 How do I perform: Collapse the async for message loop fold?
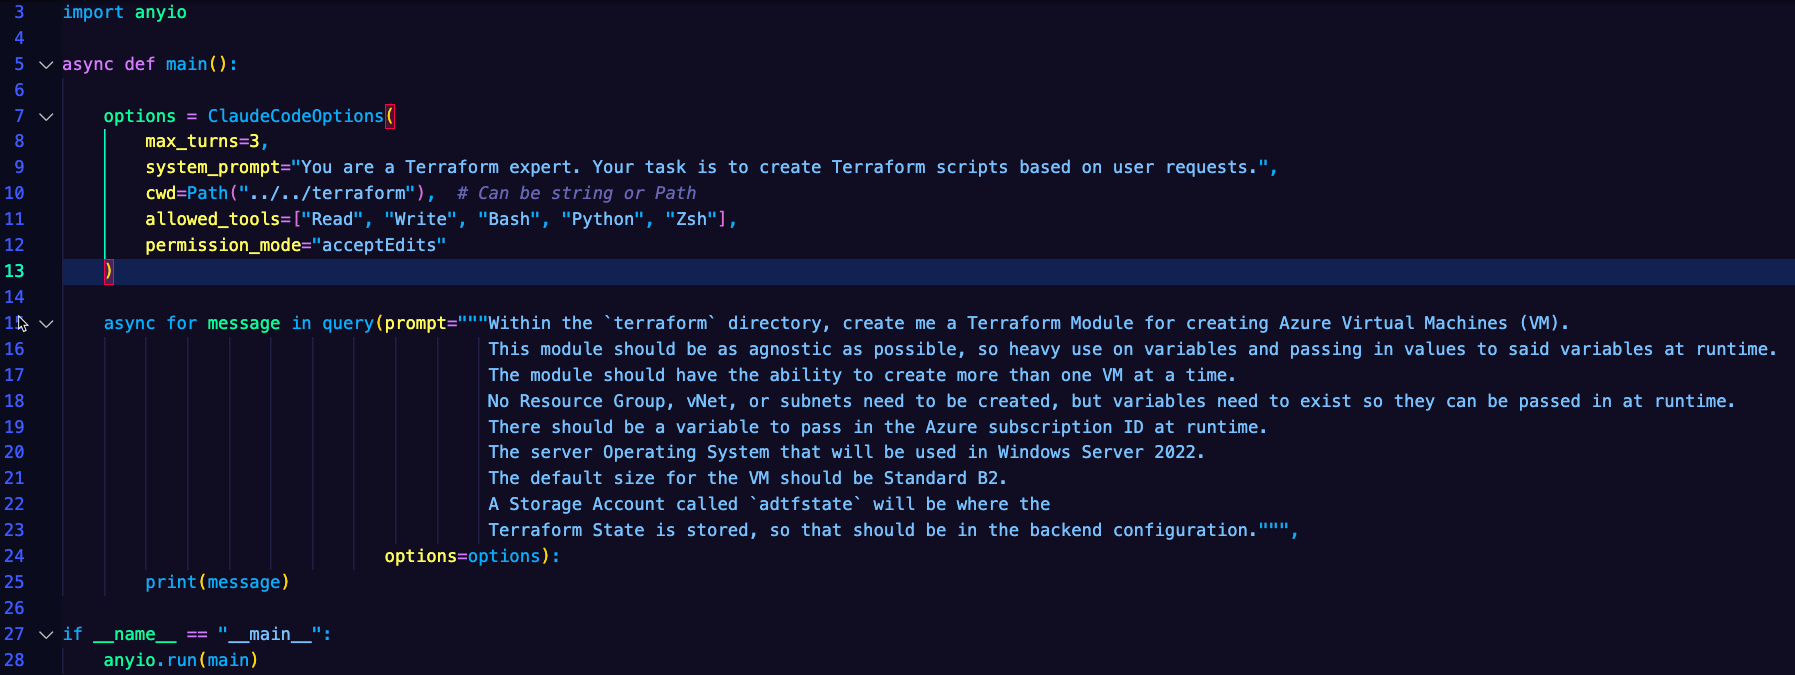point(46,324)
